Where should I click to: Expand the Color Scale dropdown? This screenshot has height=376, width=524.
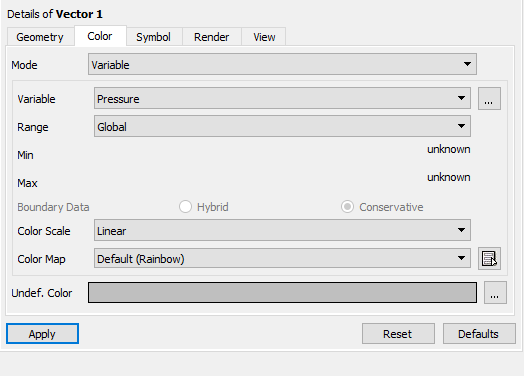click(282, 230)
